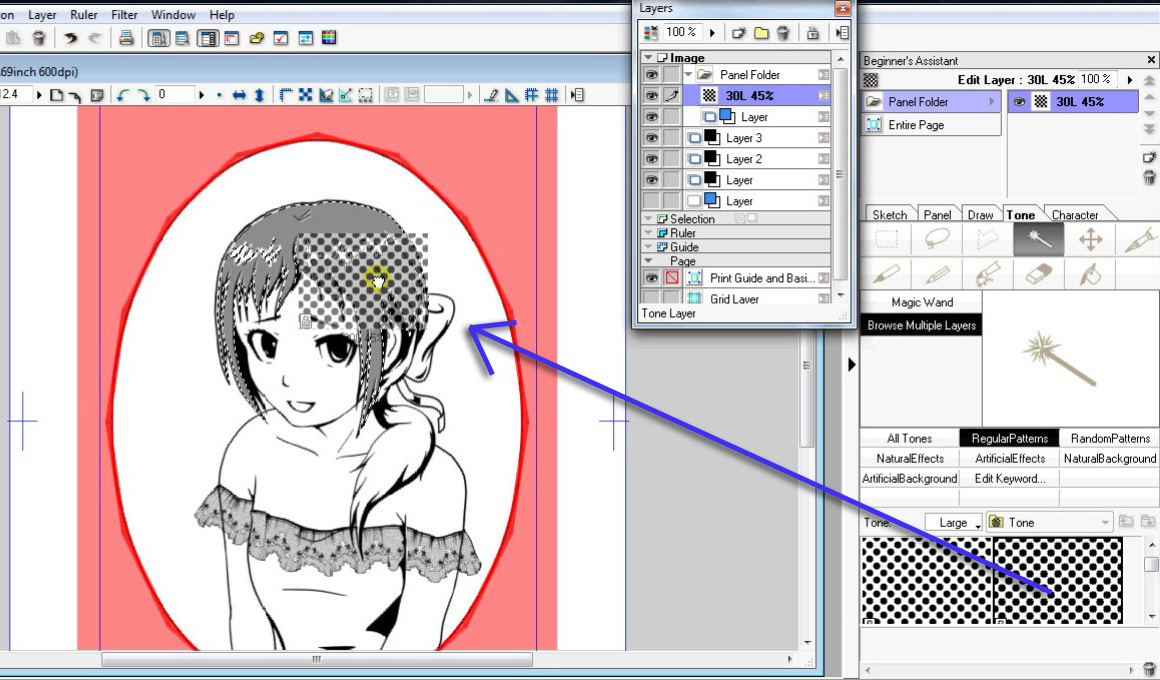Select the left dot tone pattern thumbnail

click(x=926, y=581)
